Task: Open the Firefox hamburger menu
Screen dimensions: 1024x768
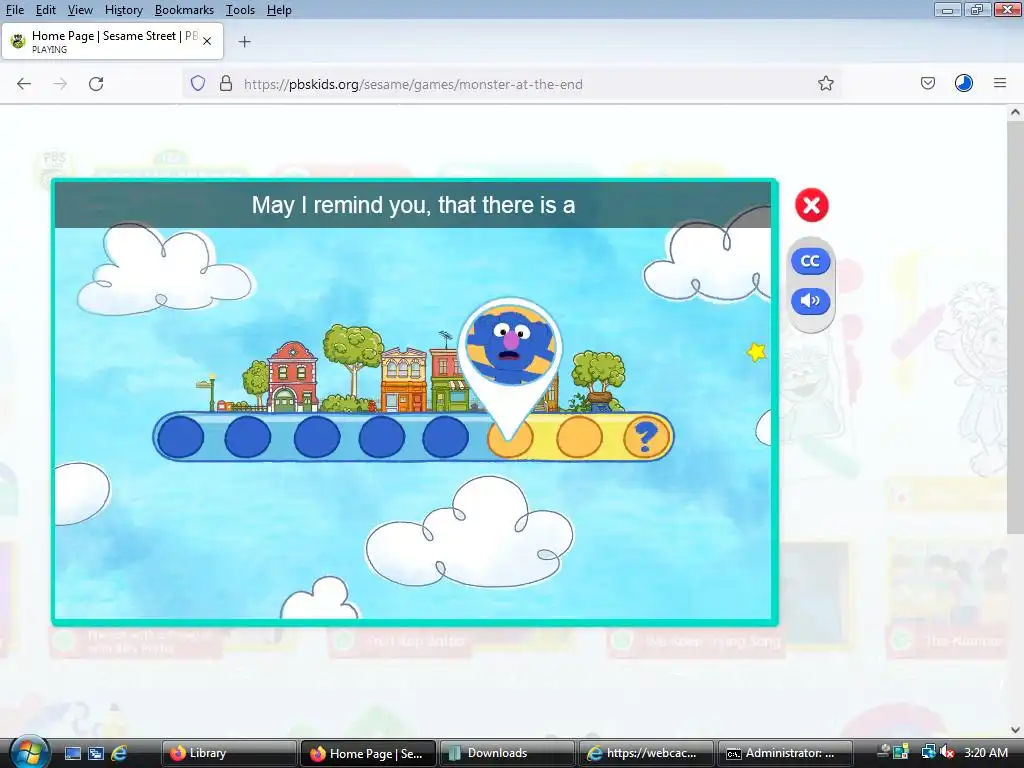Action: click(x=1000, y=83)
